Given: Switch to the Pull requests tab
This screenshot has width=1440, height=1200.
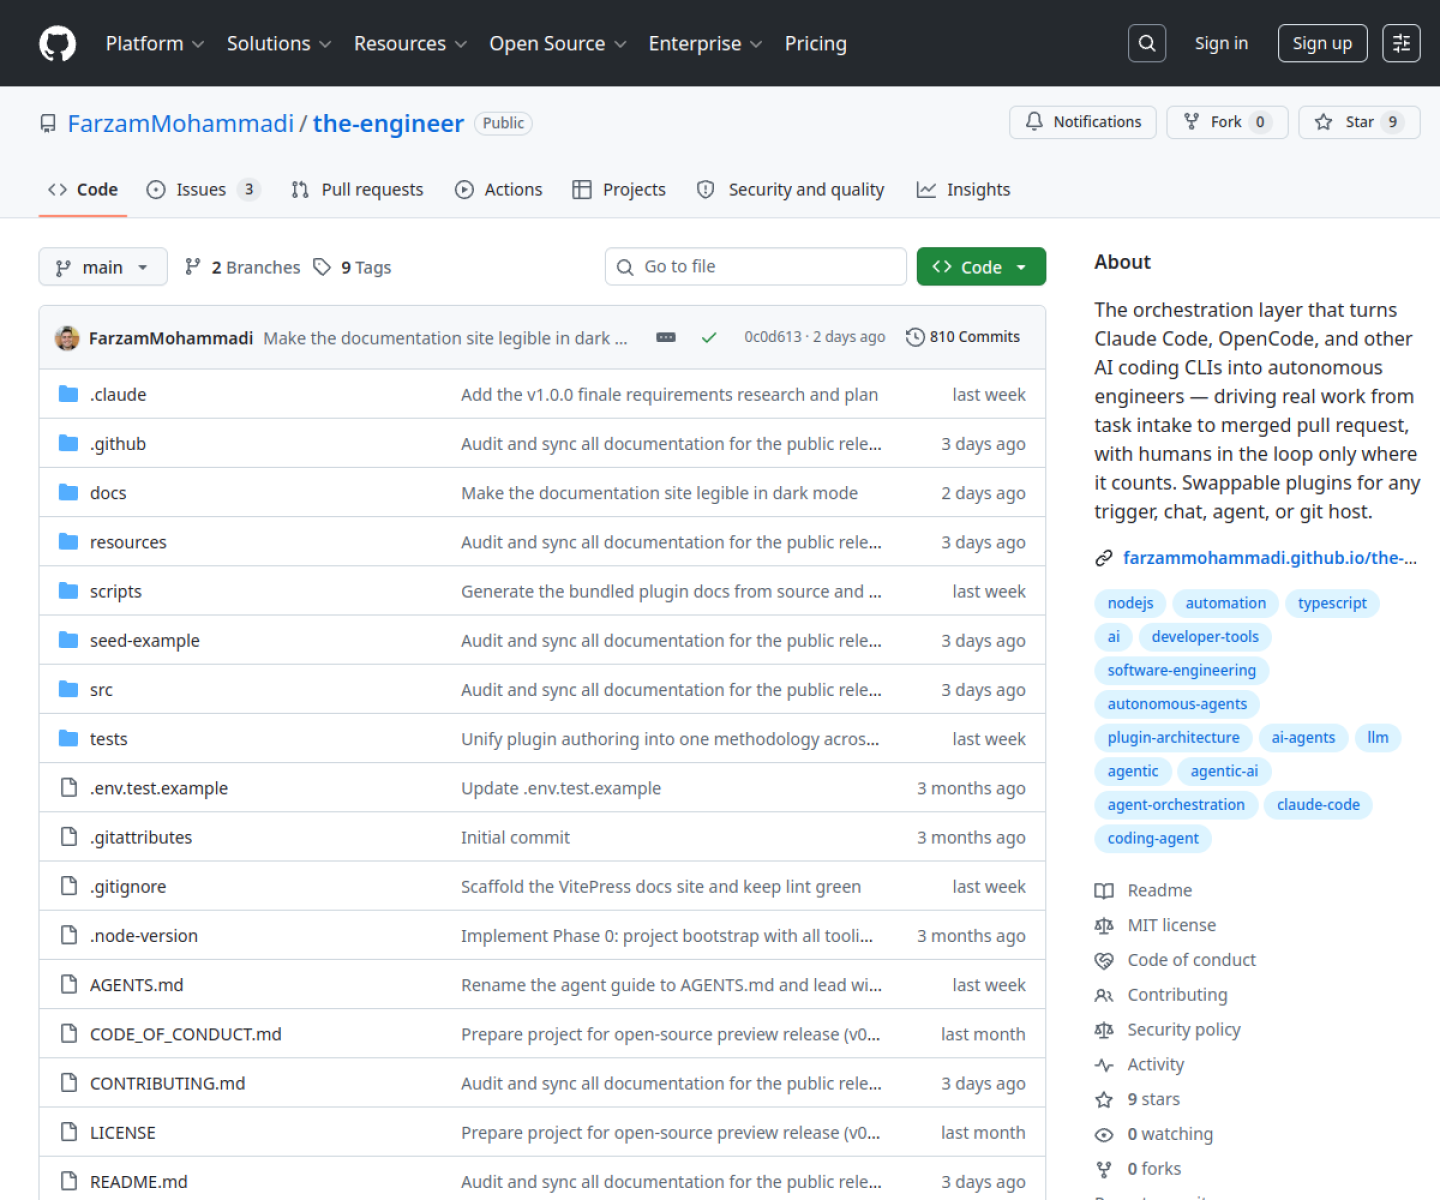Looking at the screenshot, I should [357, 190].
